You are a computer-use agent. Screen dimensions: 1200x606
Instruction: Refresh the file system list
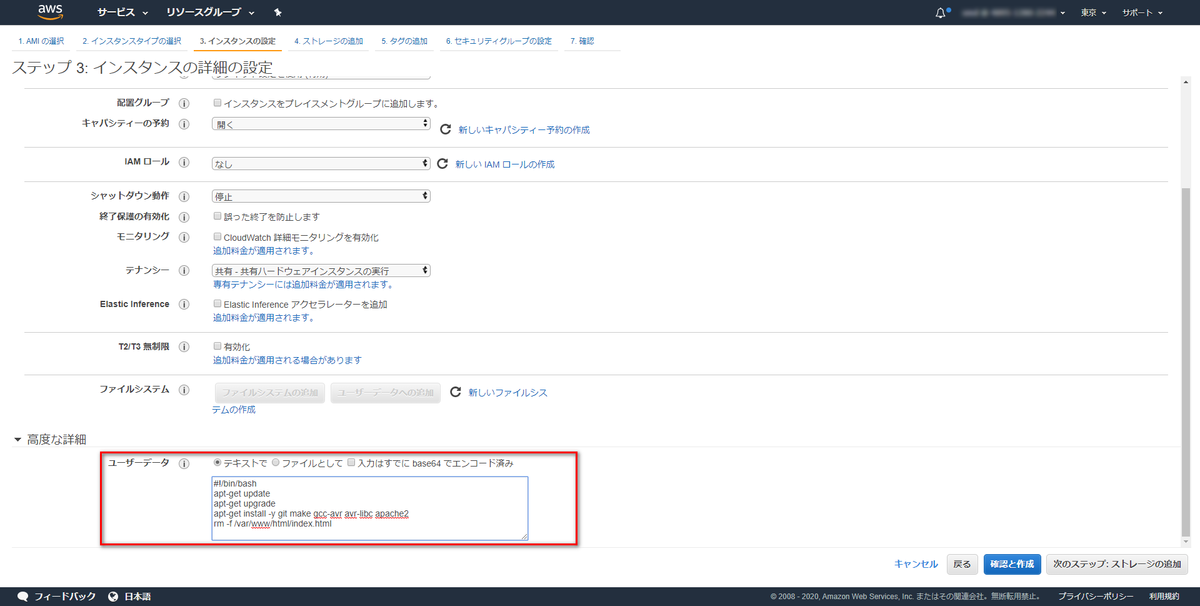click(455, 392)
